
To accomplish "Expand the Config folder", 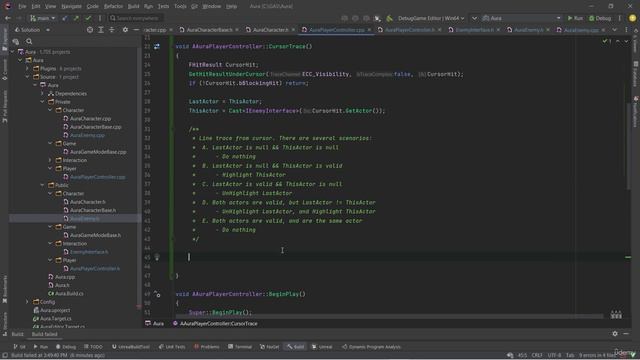I will [27, 302].
